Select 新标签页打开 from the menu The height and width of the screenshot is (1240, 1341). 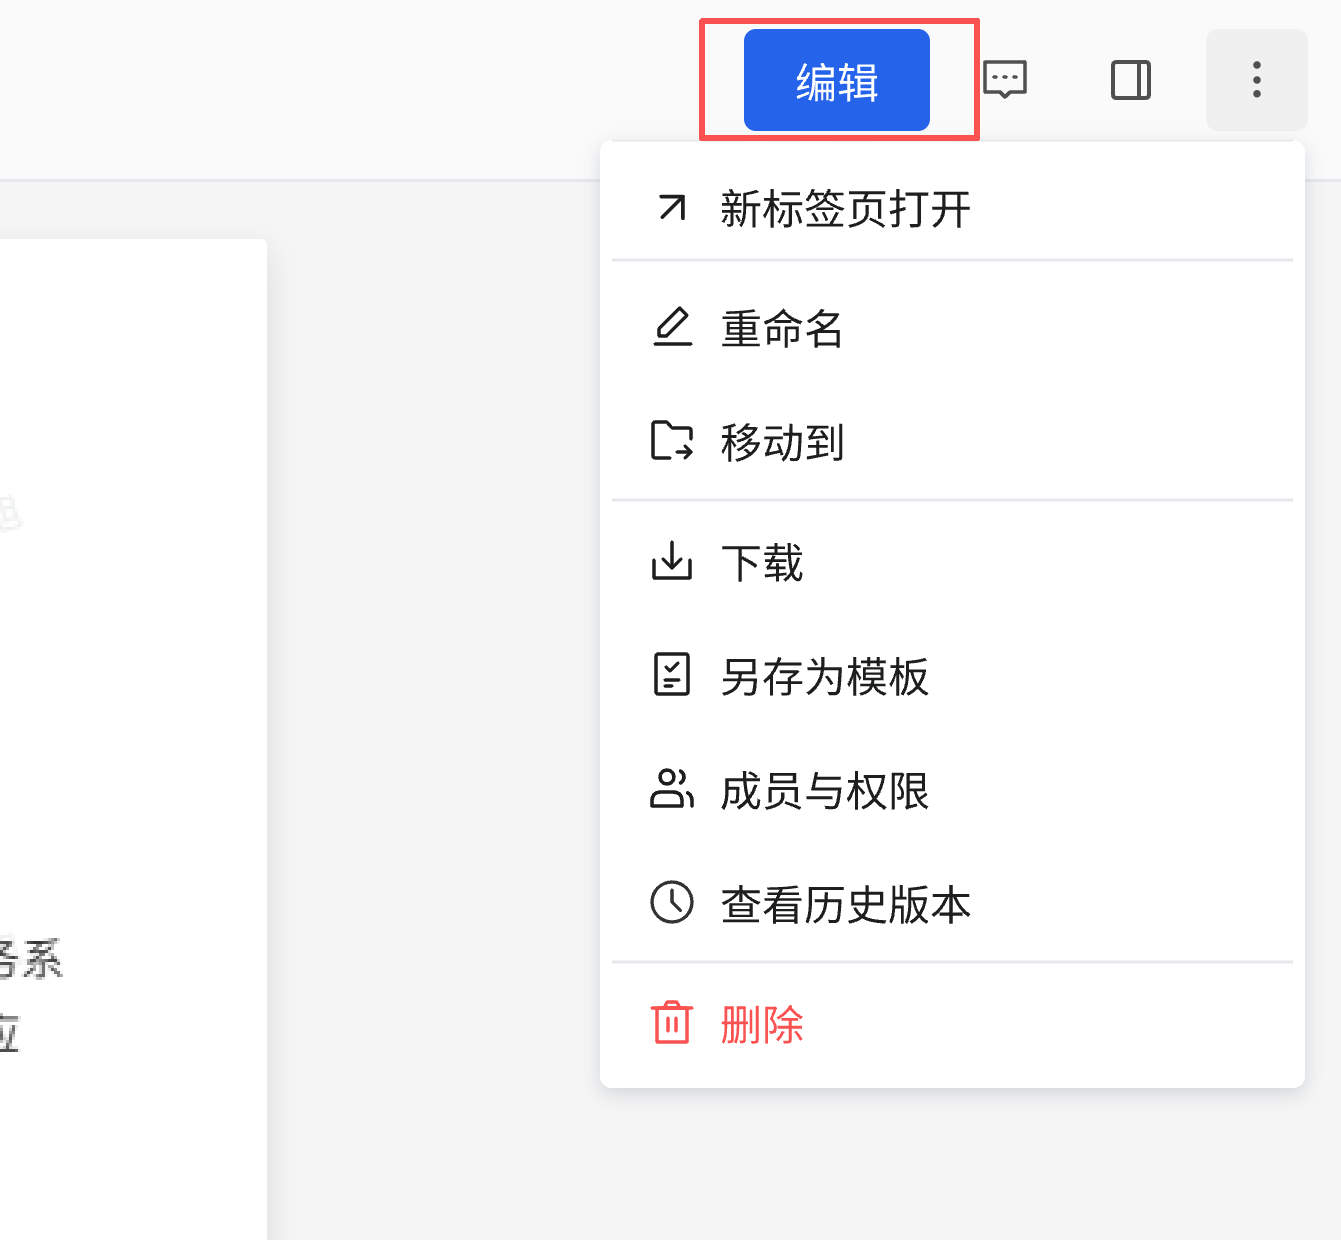click(845, 209)
